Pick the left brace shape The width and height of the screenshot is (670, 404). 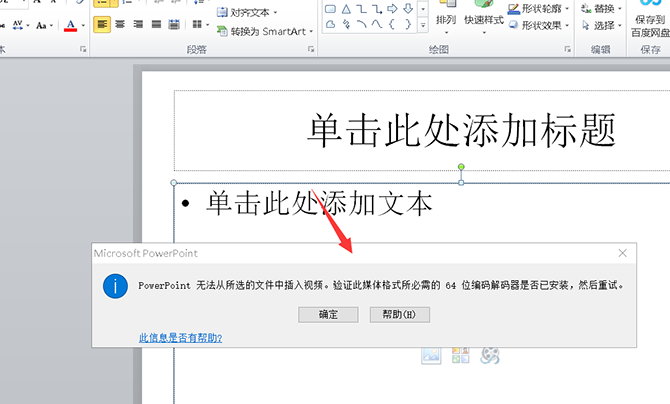point(392,24)
